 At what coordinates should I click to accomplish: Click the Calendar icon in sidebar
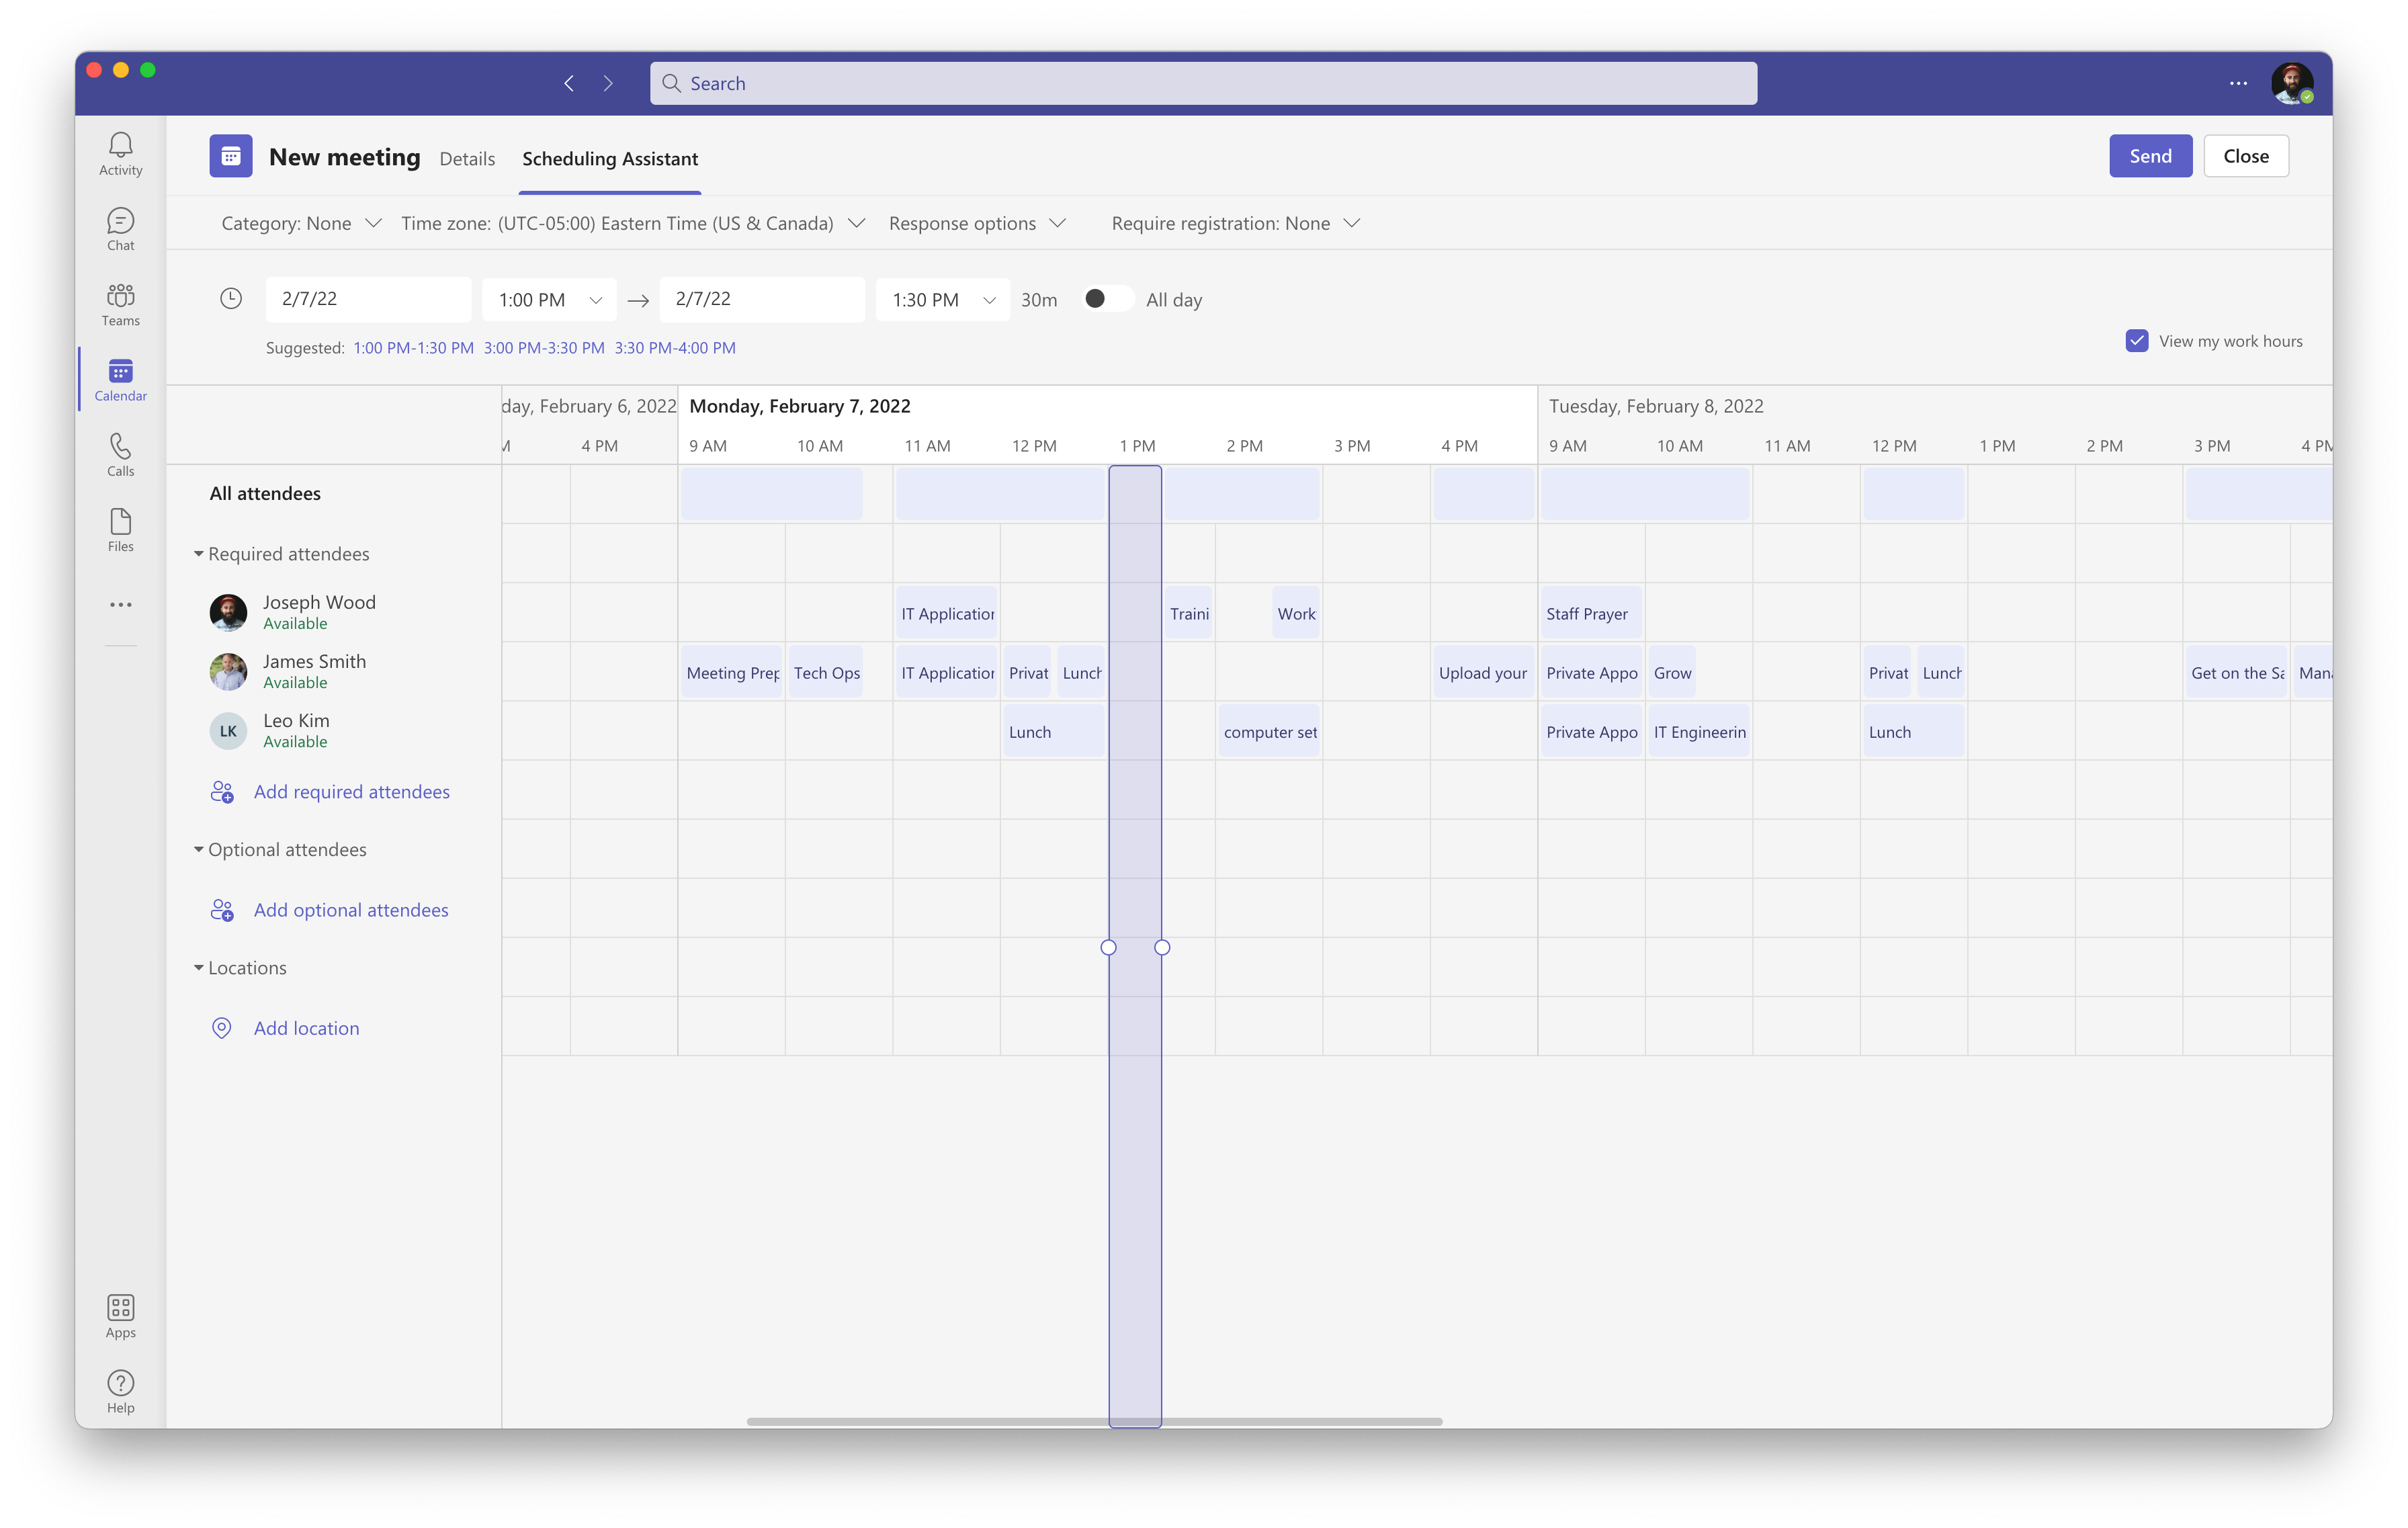120,377
